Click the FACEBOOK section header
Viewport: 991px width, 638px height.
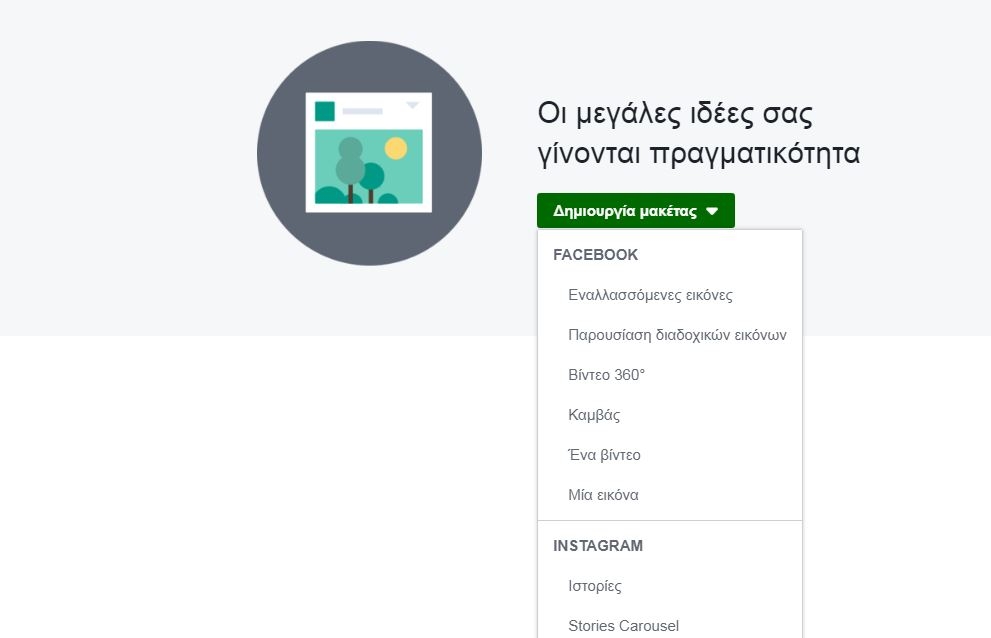(x=595, y=255)
